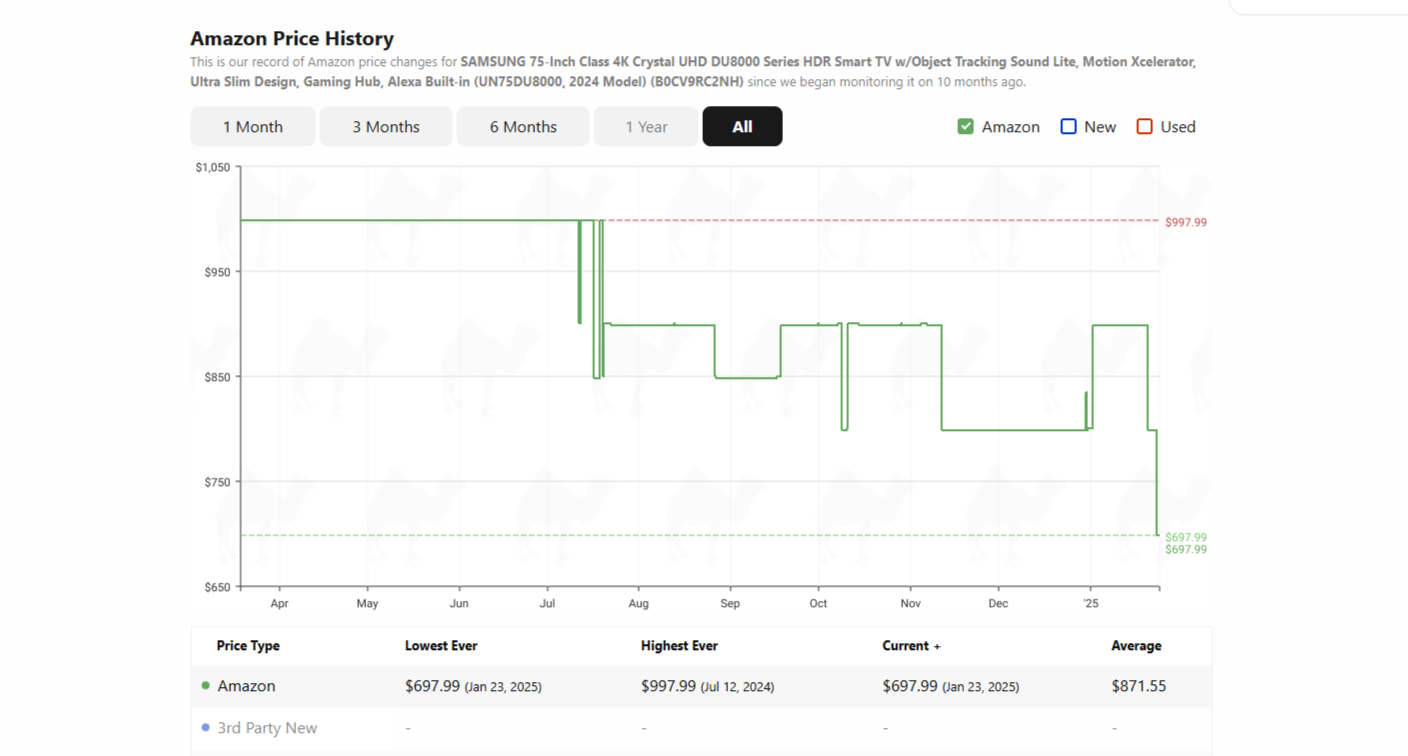Click the Price Type column header

click(248, 646)
